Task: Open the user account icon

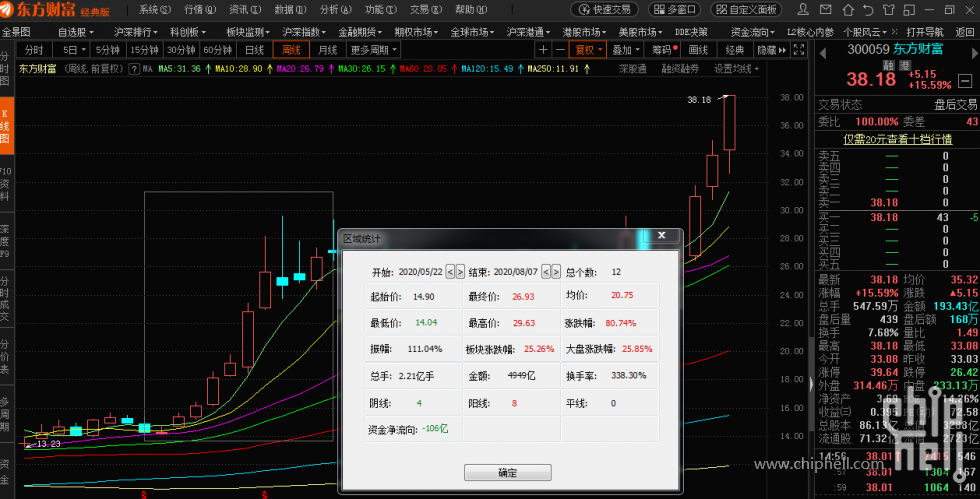Action: coord(803,9)
